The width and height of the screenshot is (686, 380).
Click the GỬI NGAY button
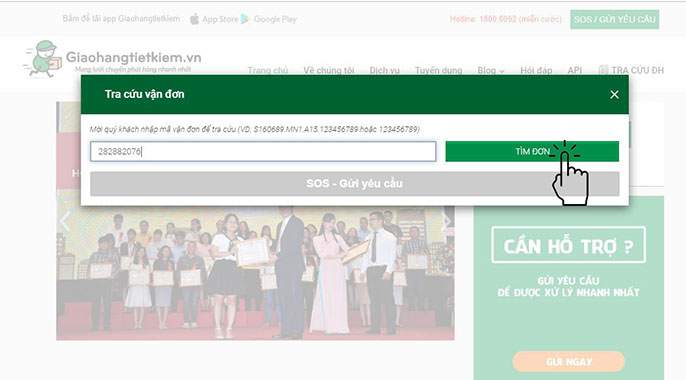[568, 362]
